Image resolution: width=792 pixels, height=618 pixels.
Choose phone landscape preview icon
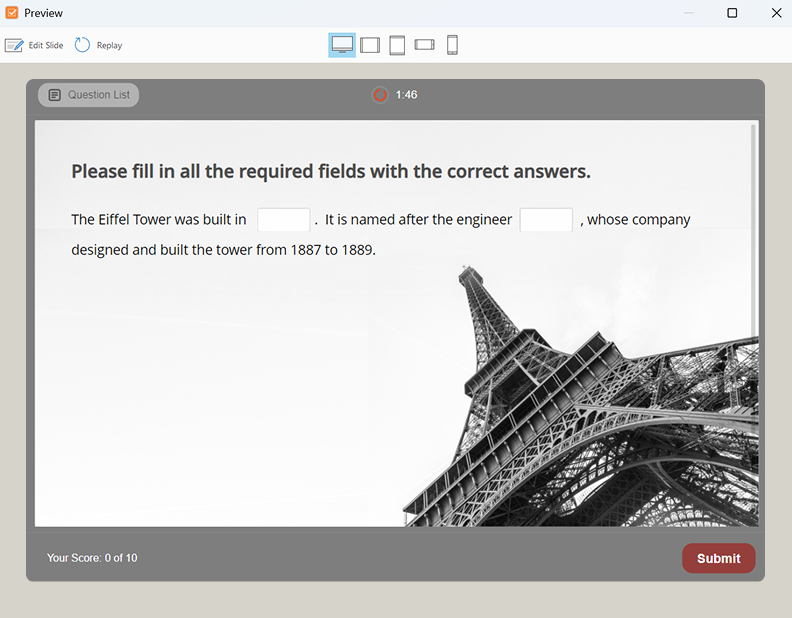424,45
